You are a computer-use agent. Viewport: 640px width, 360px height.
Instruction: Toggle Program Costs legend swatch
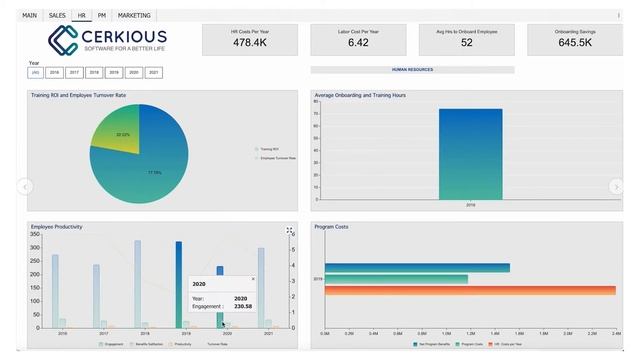(458, 344)
